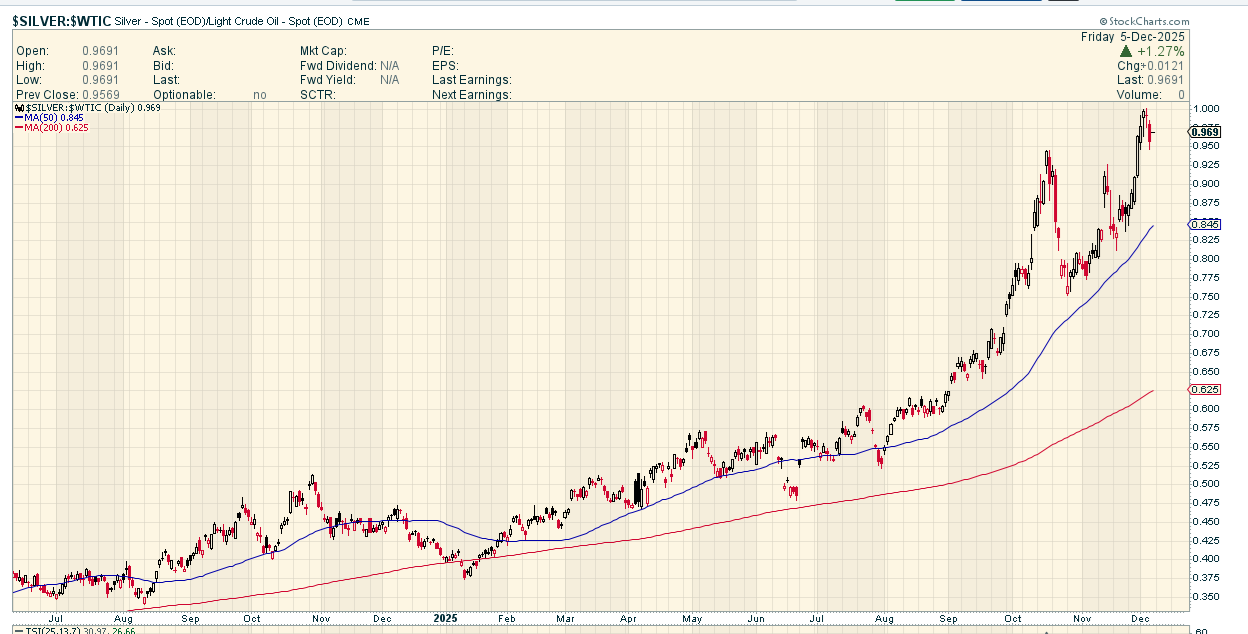Open the StockCharts.com copyright link
The image size is (1248, 634).
pos(1144,21)
